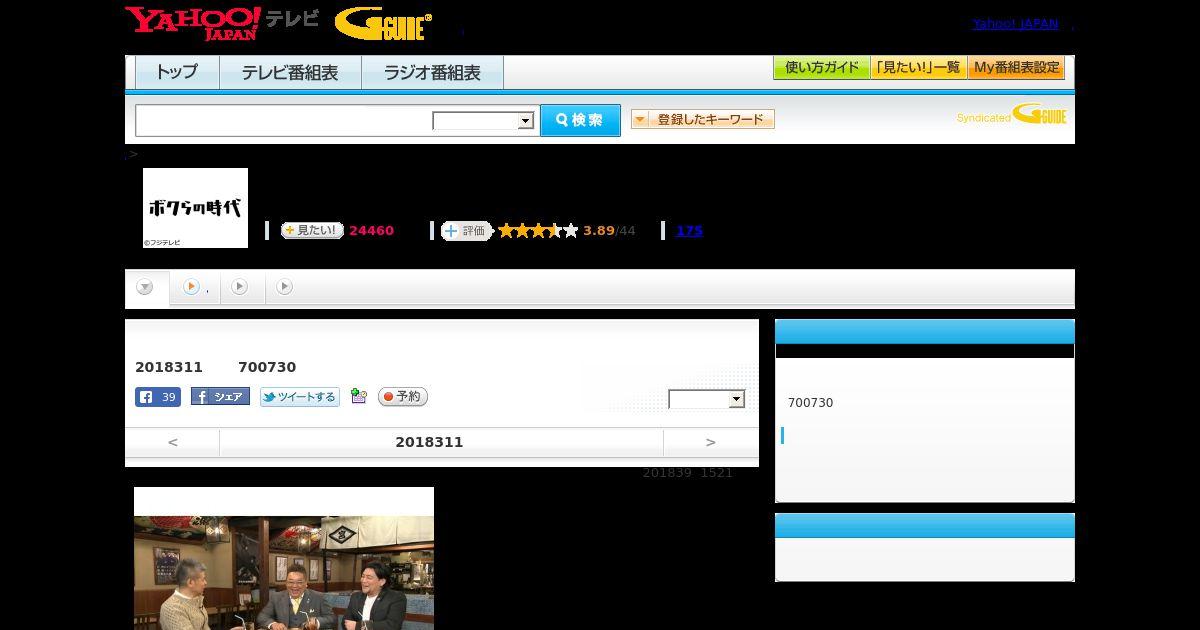Open the ラジオ番組表 tab
Screen dimensions: 1200x630
(432, 73)
